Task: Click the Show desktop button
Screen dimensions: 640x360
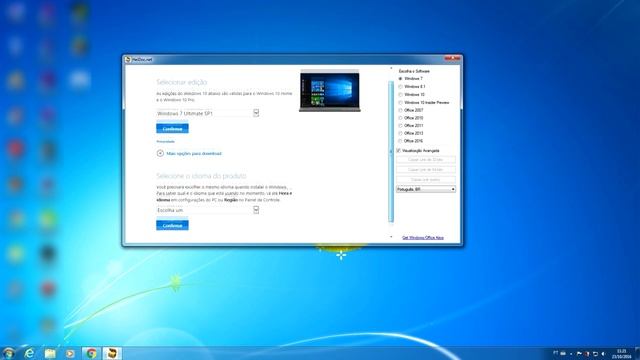Action: pyautogui.click(x=638, y=353)
